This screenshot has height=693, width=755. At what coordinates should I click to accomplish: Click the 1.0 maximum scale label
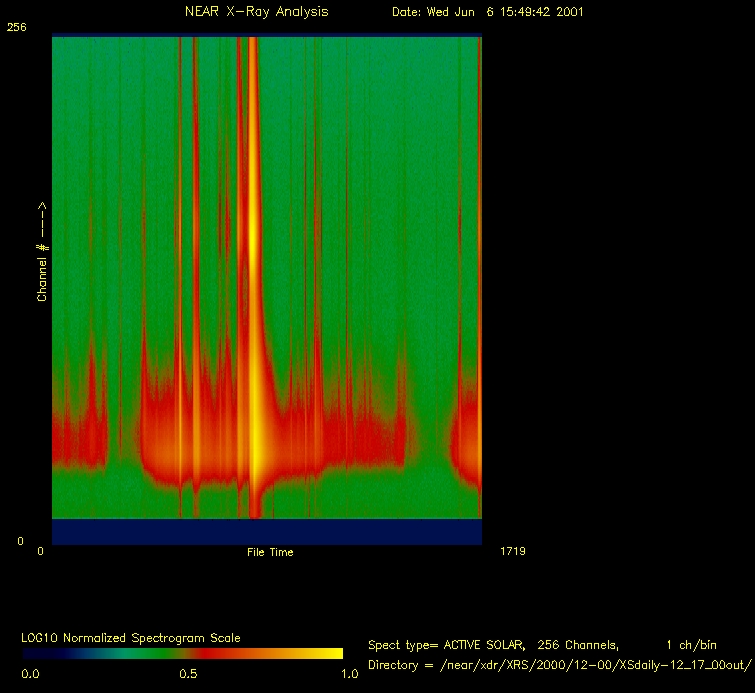click(x=349, y=674)
